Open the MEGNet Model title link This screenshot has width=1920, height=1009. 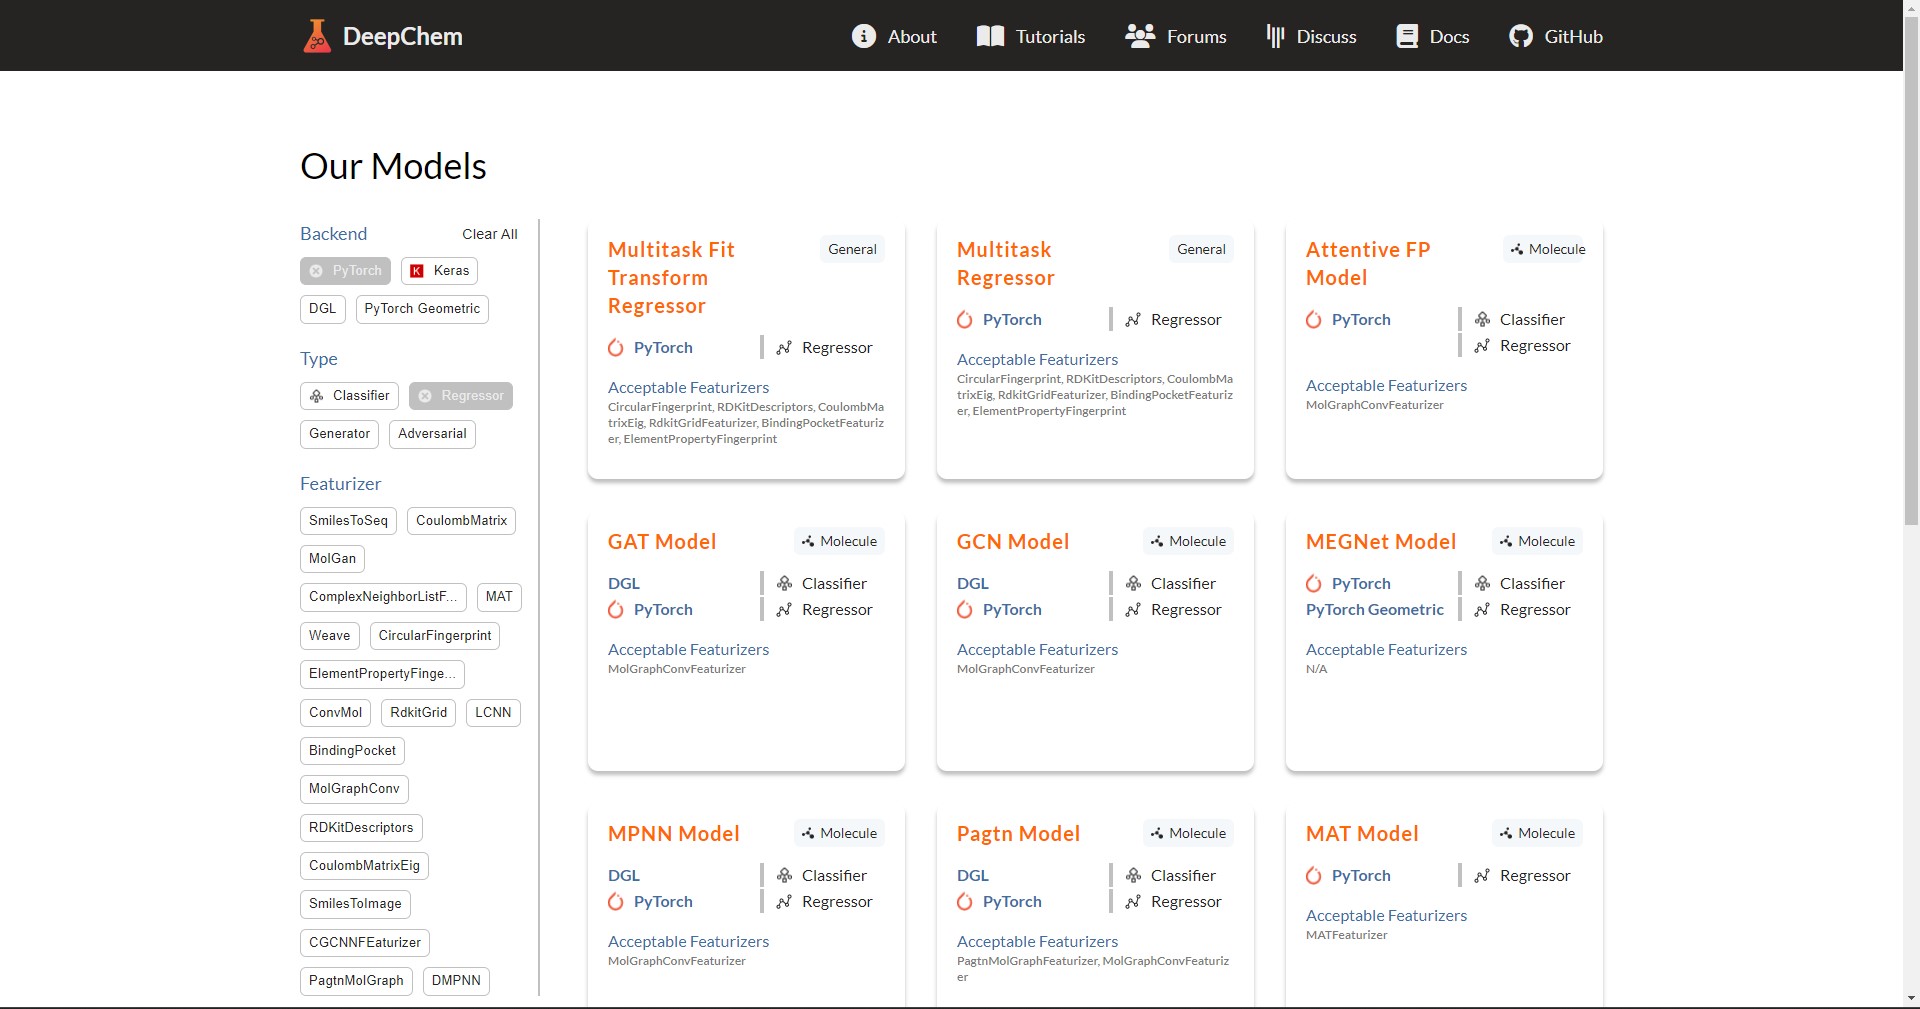coord(1381,542)
